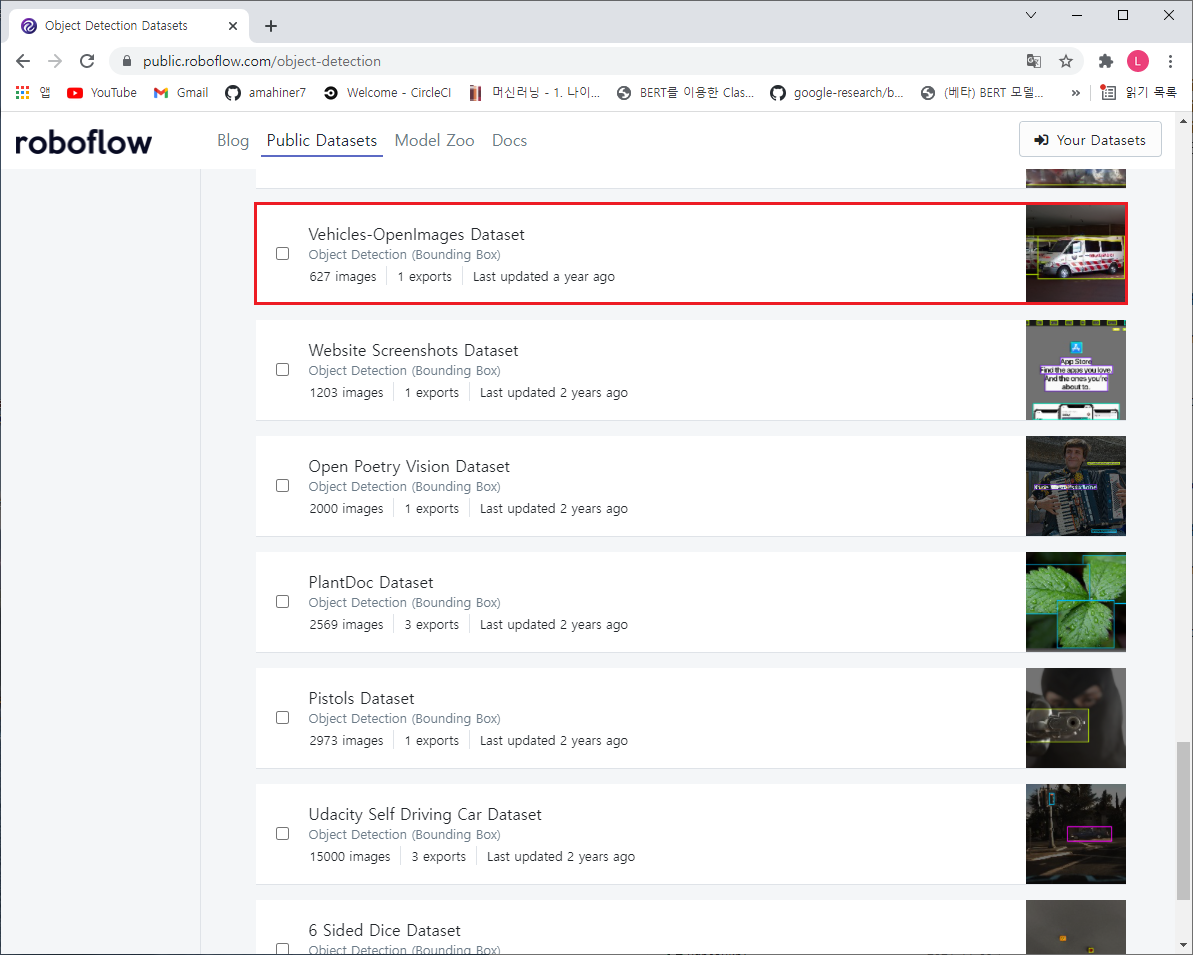Image resolution: width=1193 pixels, height=955 pixels.
Task: Open the Apps grid bookmark
Action: (32, 92)
